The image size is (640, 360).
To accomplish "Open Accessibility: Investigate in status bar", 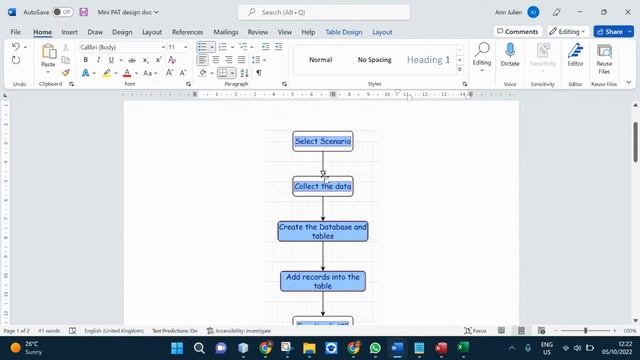I will pyautogui.click(x=239, y=331).
